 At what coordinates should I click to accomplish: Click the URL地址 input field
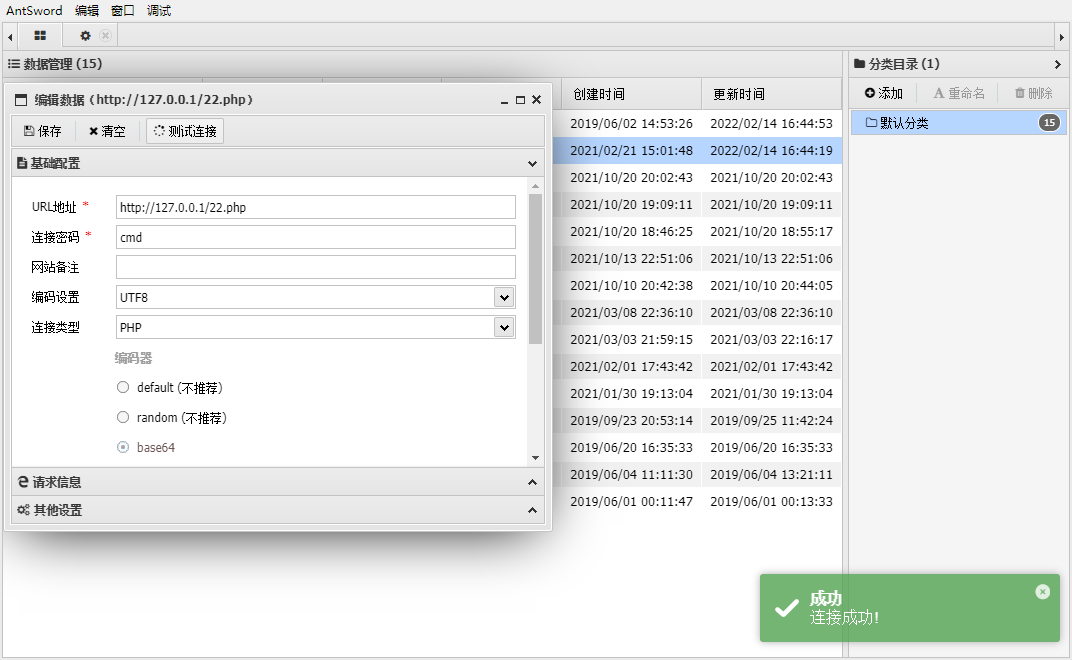point(316,207)
